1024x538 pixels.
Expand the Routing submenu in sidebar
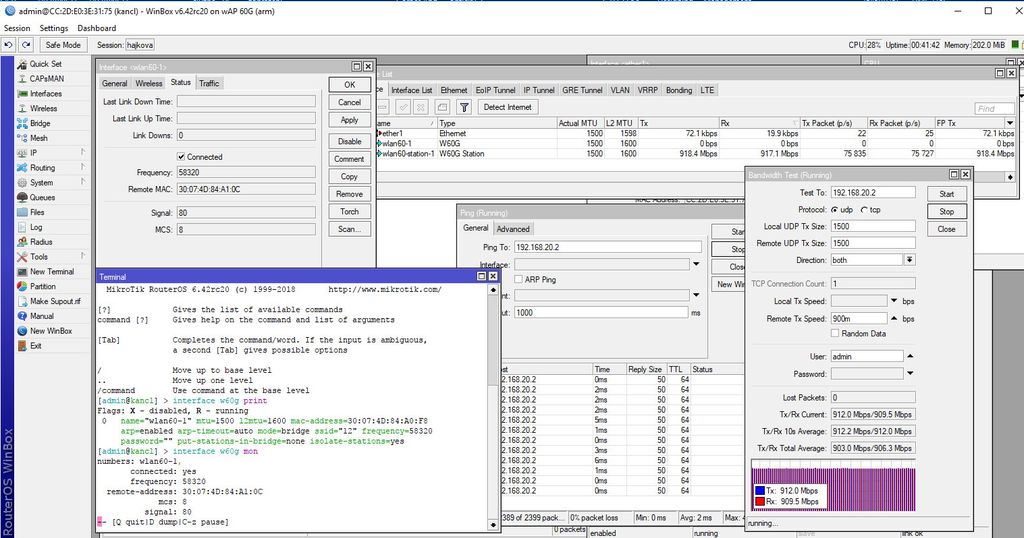point(83,168)
